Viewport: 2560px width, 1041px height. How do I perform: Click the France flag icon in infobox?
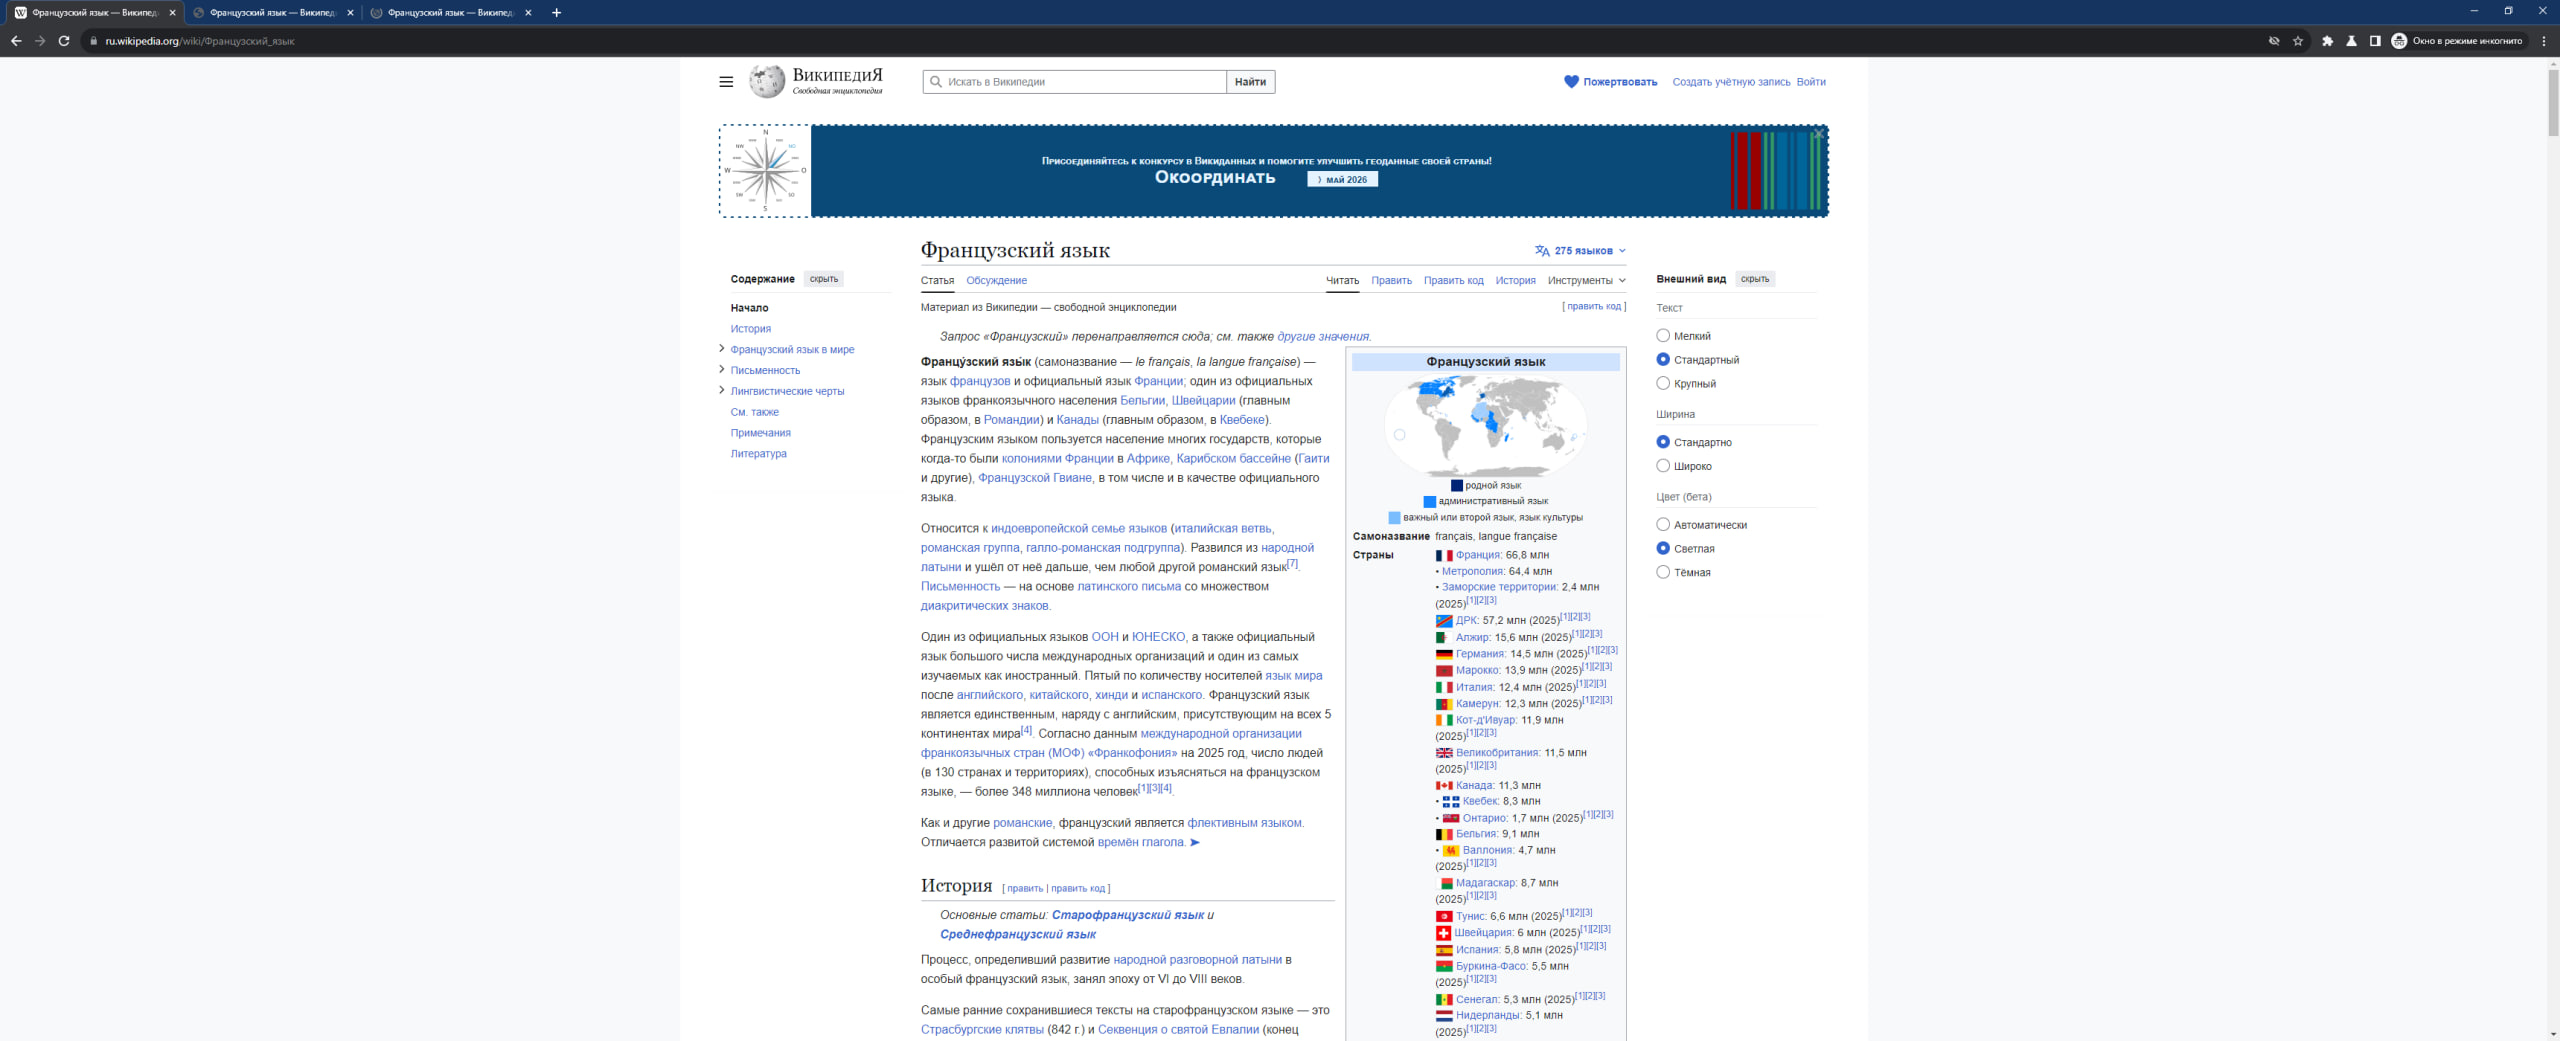pos(1444,556)
